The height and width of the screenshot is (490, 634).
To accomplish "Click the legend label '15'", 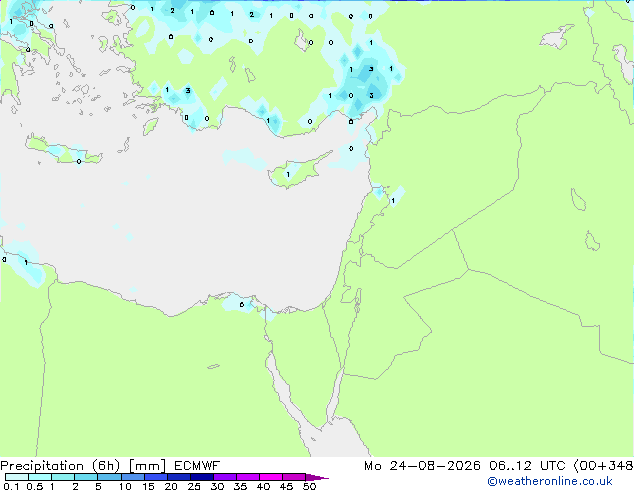I will click(x=148, y=486).
